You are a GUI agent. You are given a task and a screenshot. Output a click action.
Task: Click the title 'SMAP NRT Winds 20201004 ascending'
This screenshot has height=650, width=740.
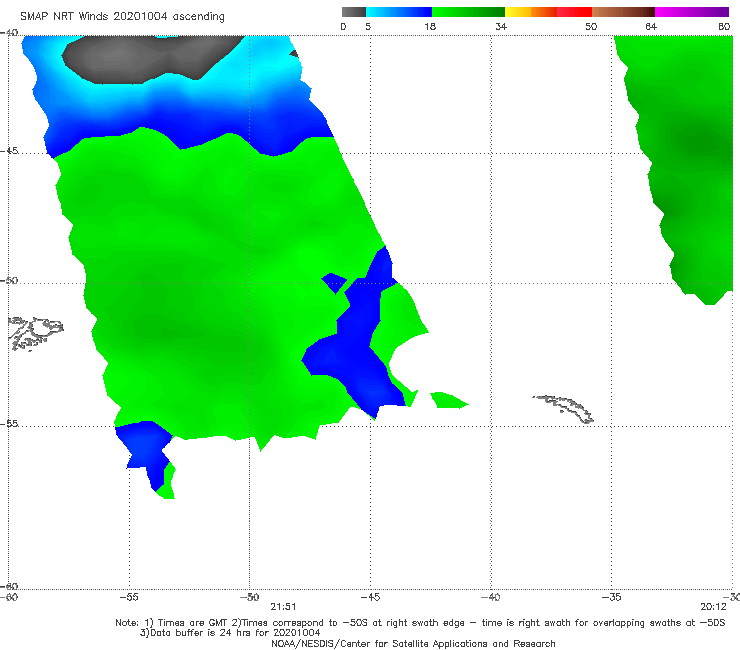tap(122, 17)
